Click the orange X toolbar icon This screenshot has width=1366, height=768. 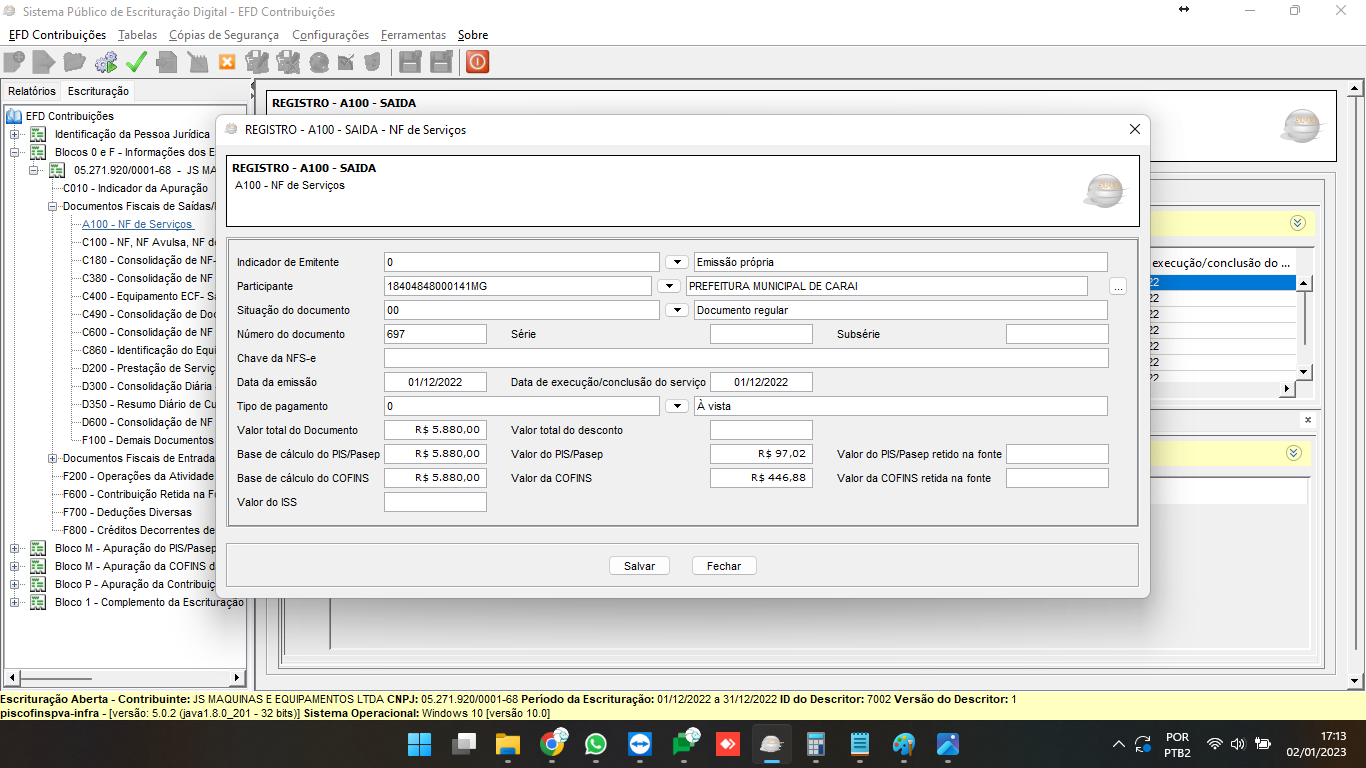point(227,62)
